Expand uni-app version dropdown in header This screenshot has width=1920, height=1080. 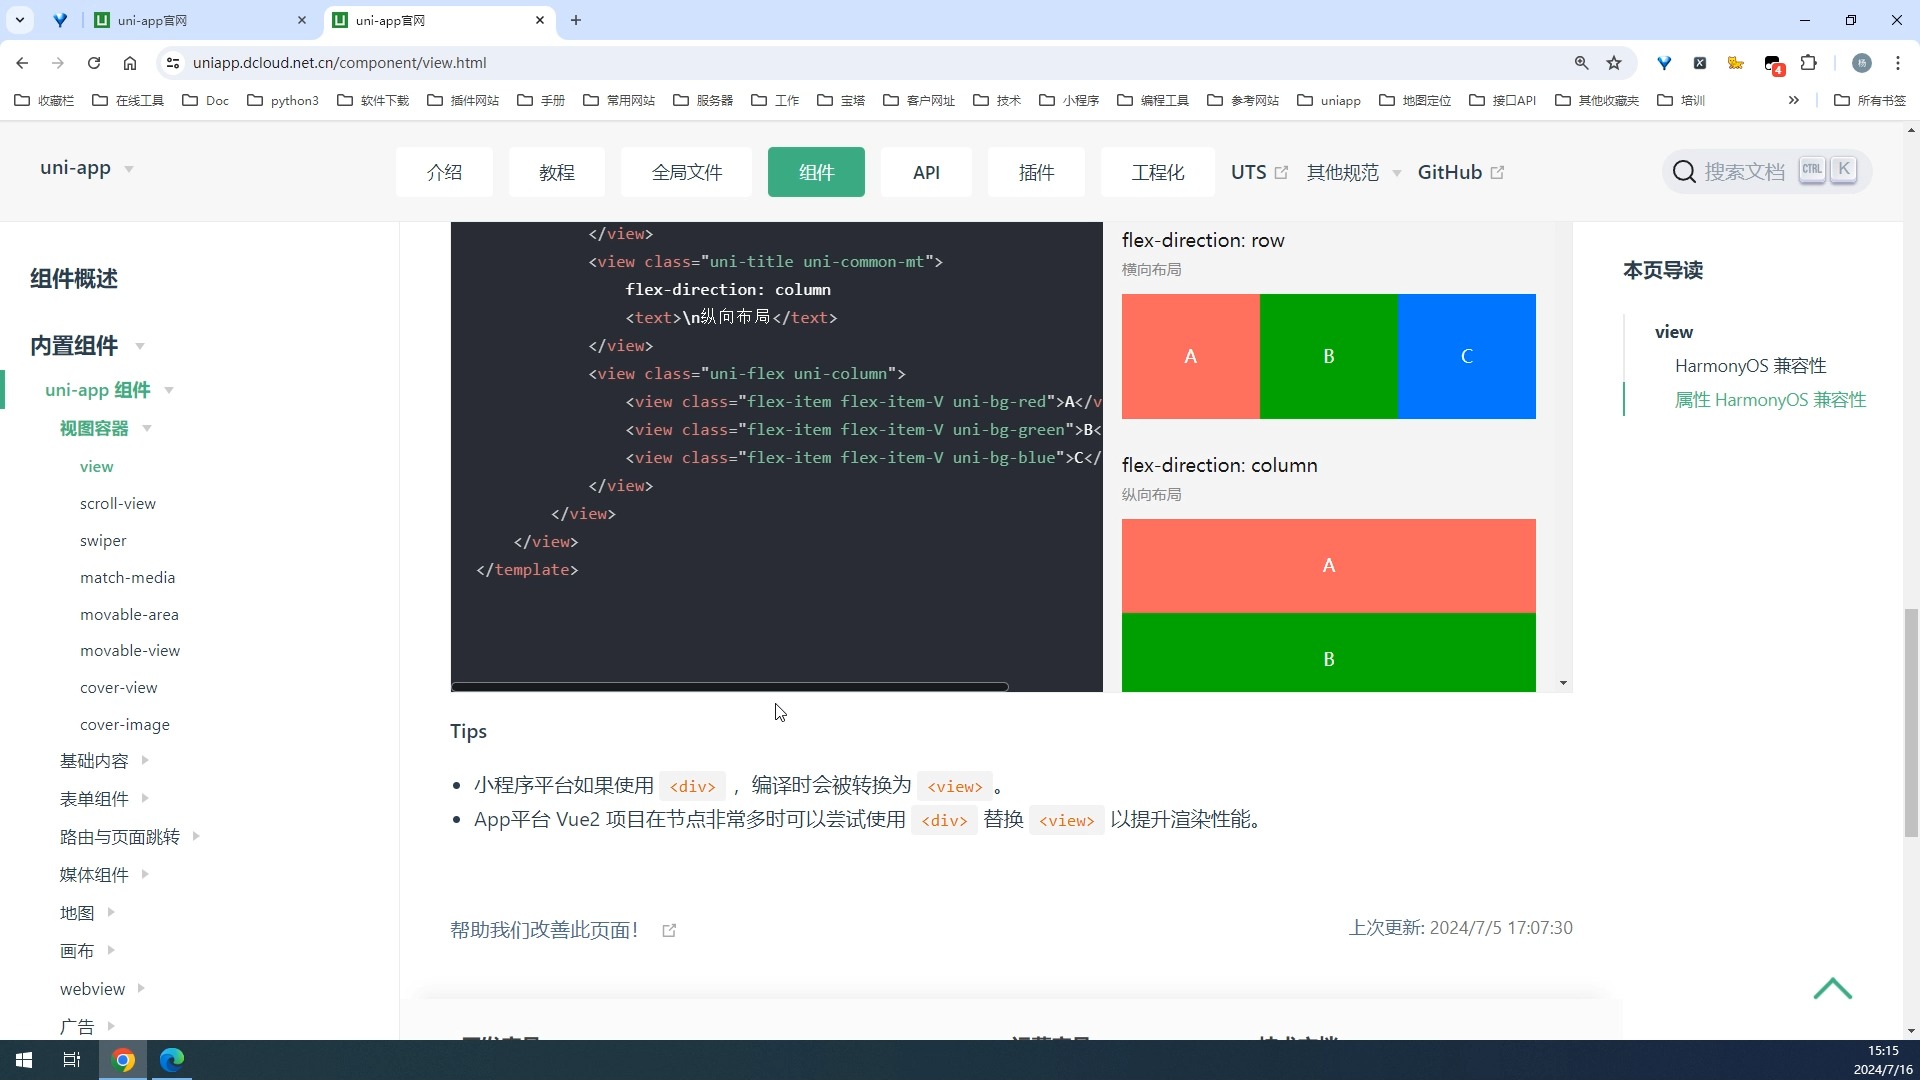point(87,168)
